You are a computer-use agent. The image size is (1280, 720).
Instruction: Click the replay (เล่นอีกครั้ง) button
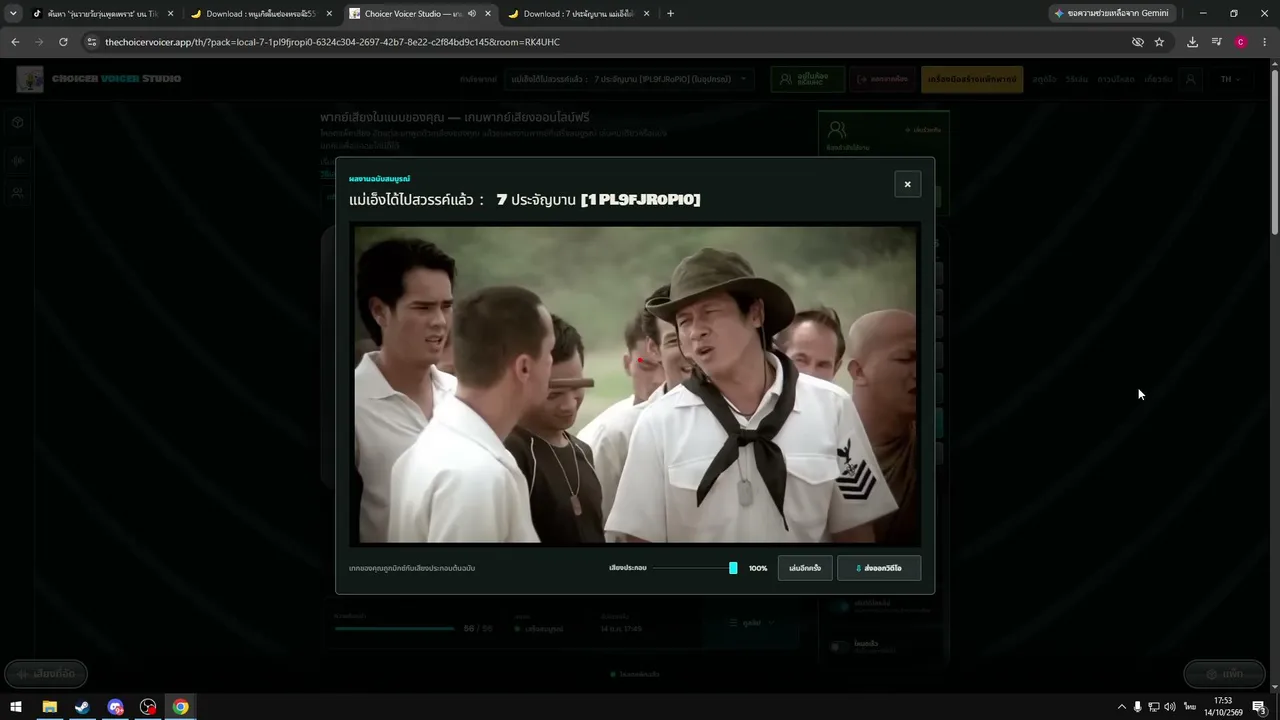click(x=805, y=568)
